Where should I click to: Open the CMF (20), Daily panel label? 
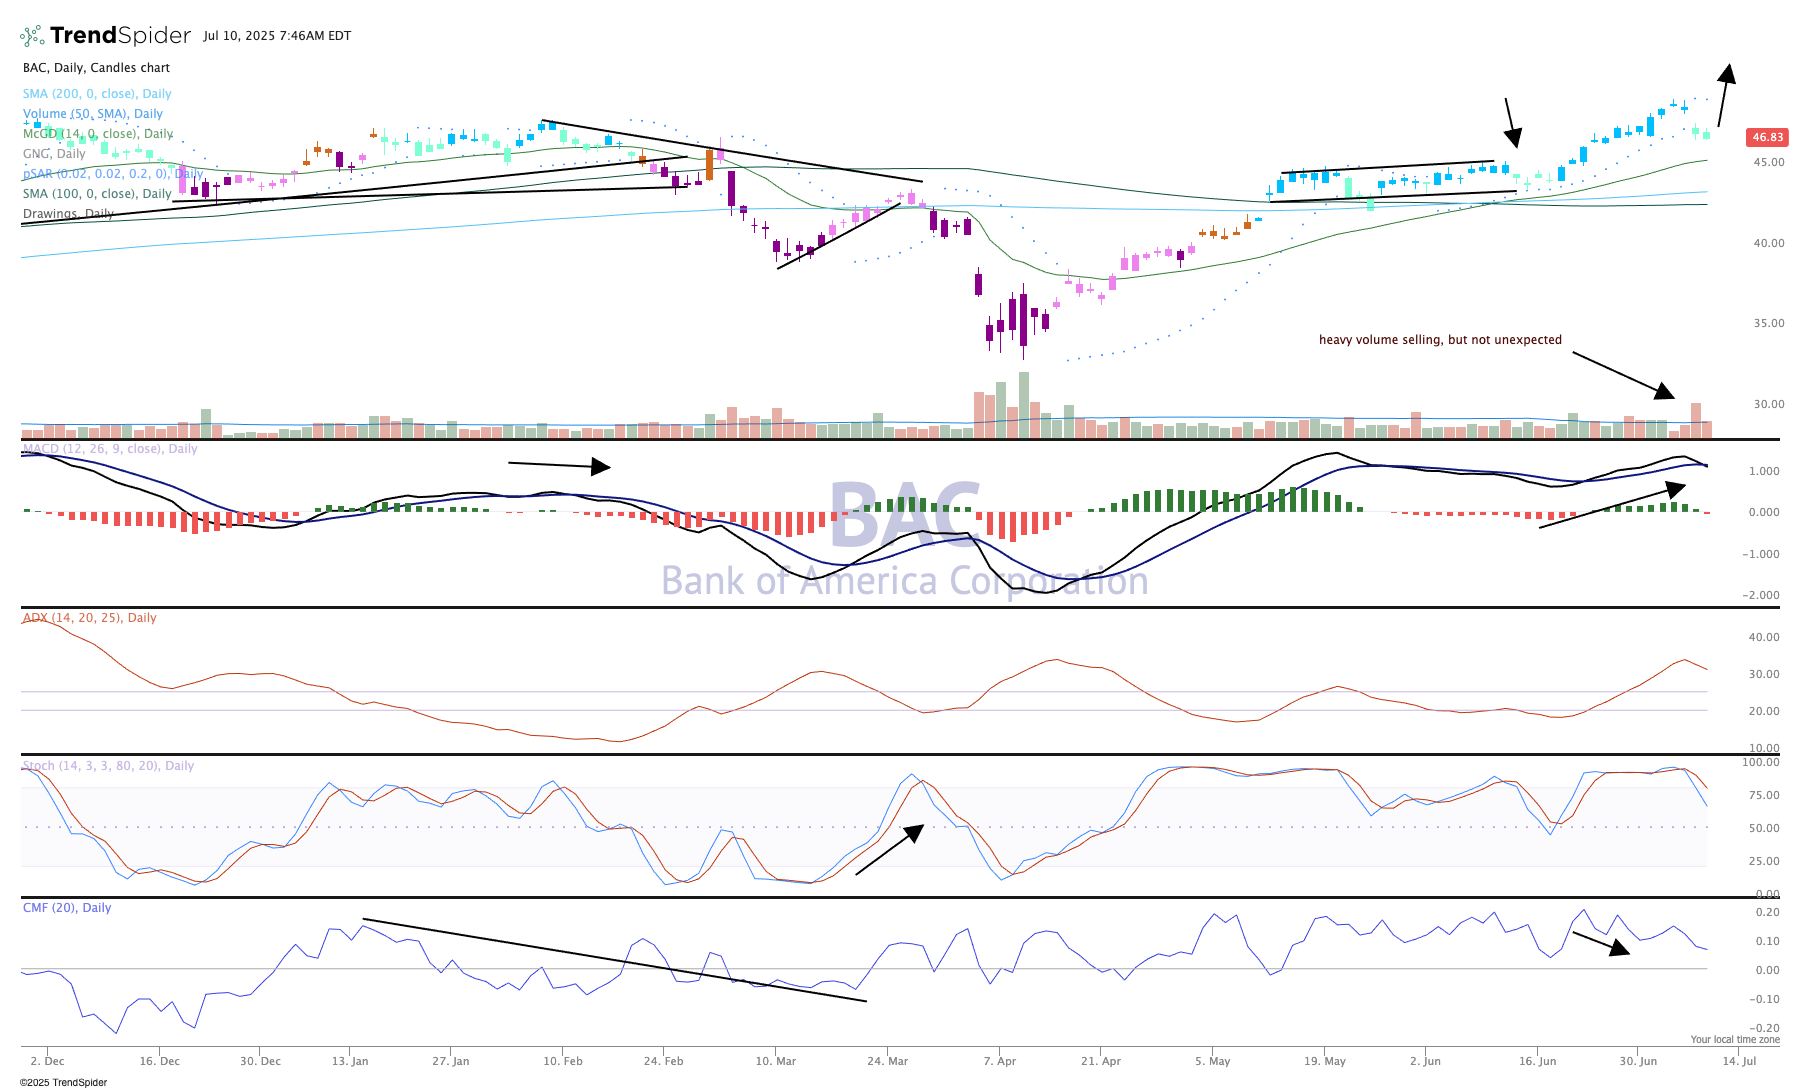(x=67, y=908)
